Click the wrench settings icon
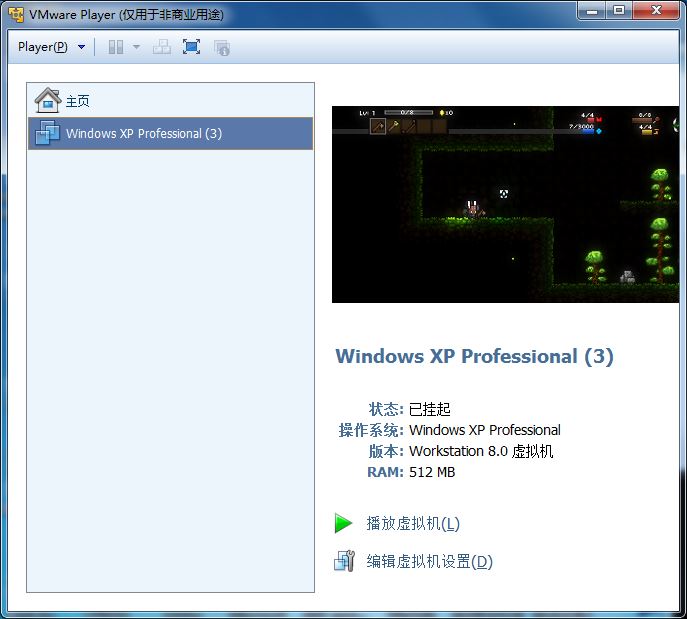Image resolution: width=687 pixels, height=619 pixels. click(344, 561)
